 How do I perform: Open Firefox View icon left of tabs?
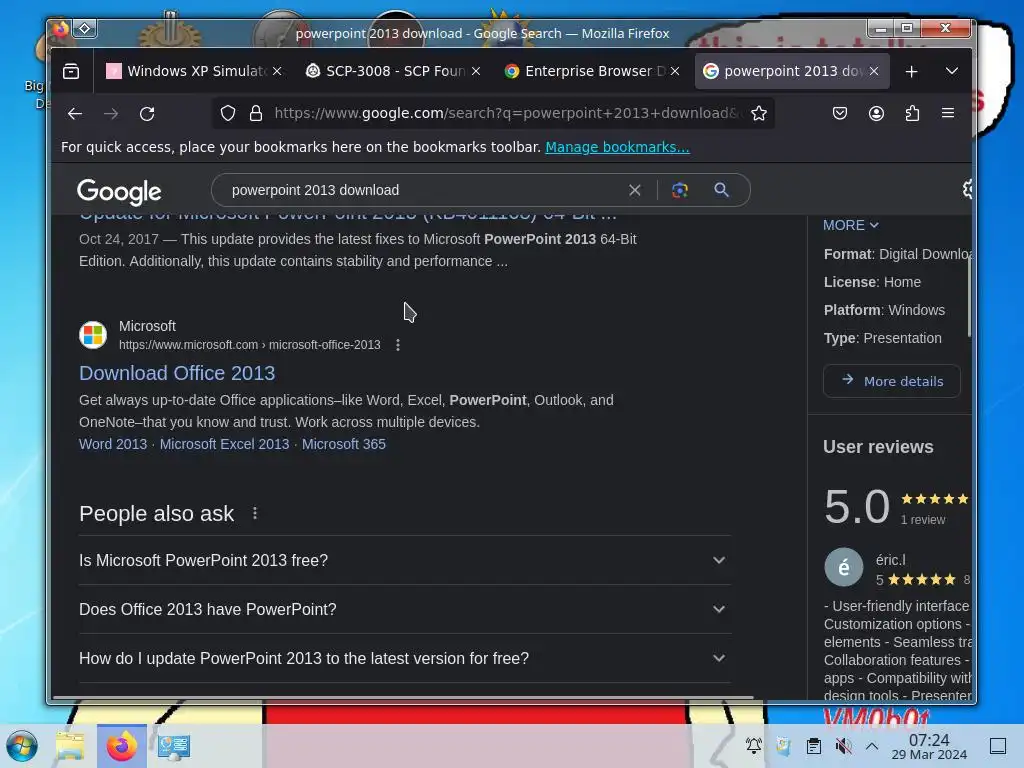pyautogui.click(x=71, y=71)
